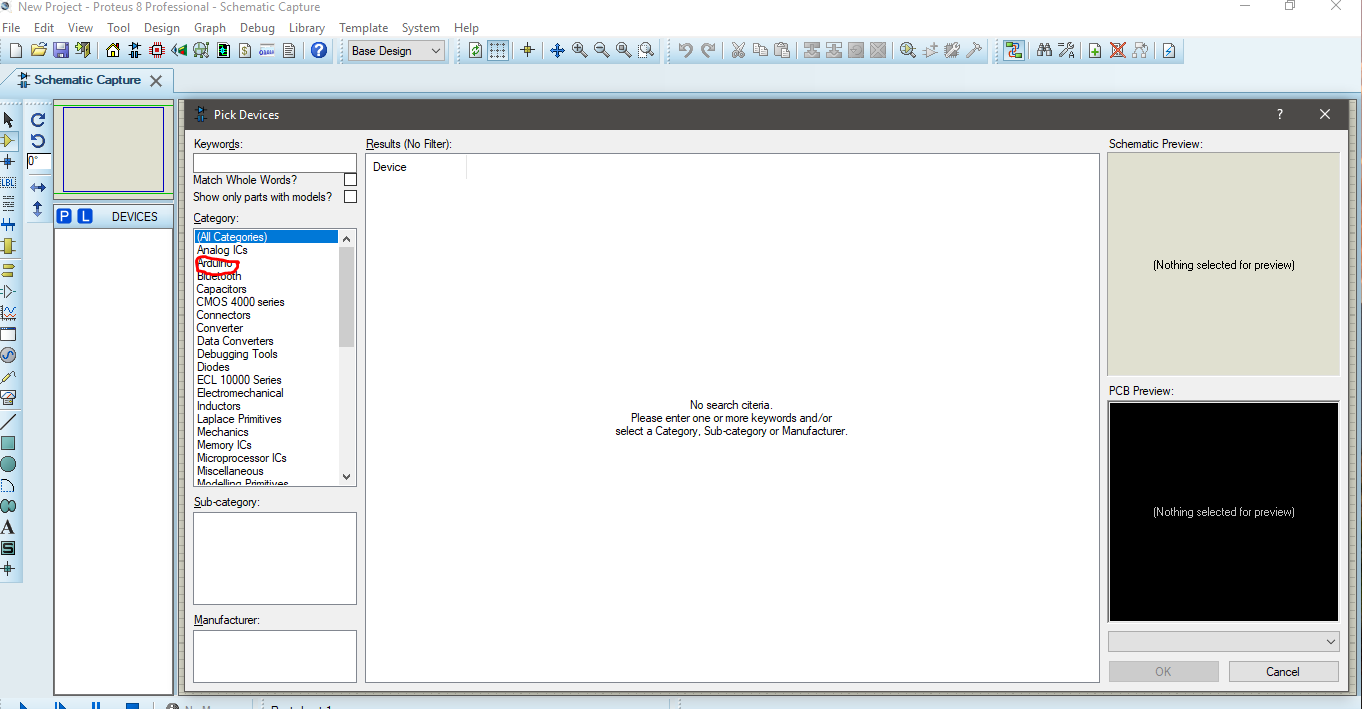This screenshot has height=709, width=1362.
Task: Select the 2D Graphics Line tool
Action: (8, 422)
